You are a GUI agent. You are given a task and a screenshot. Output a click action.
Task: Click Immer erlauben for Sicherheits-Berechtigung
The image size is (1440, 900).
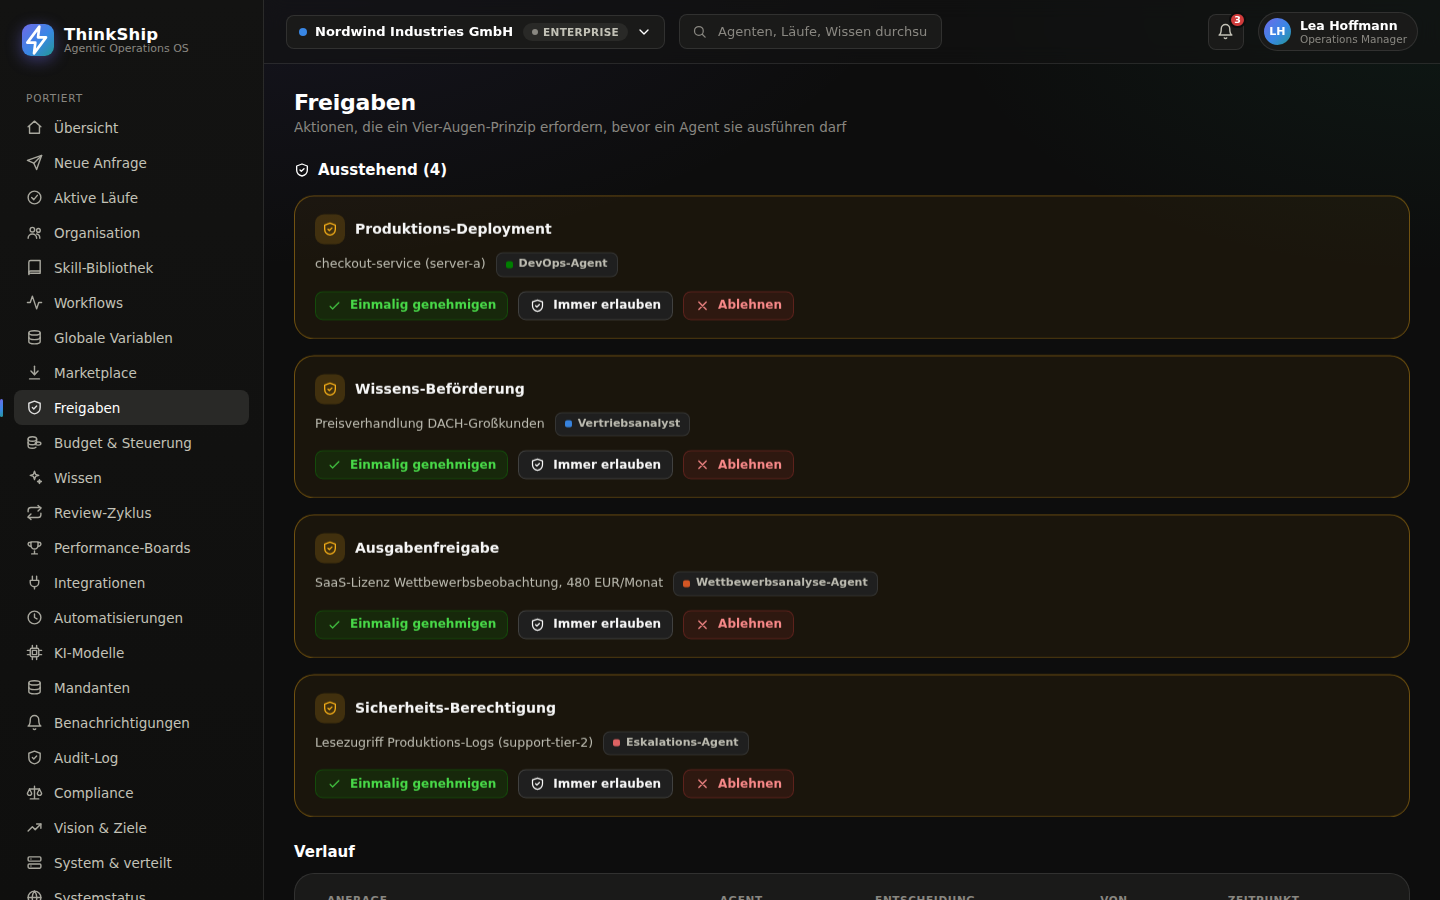[595, 784]
